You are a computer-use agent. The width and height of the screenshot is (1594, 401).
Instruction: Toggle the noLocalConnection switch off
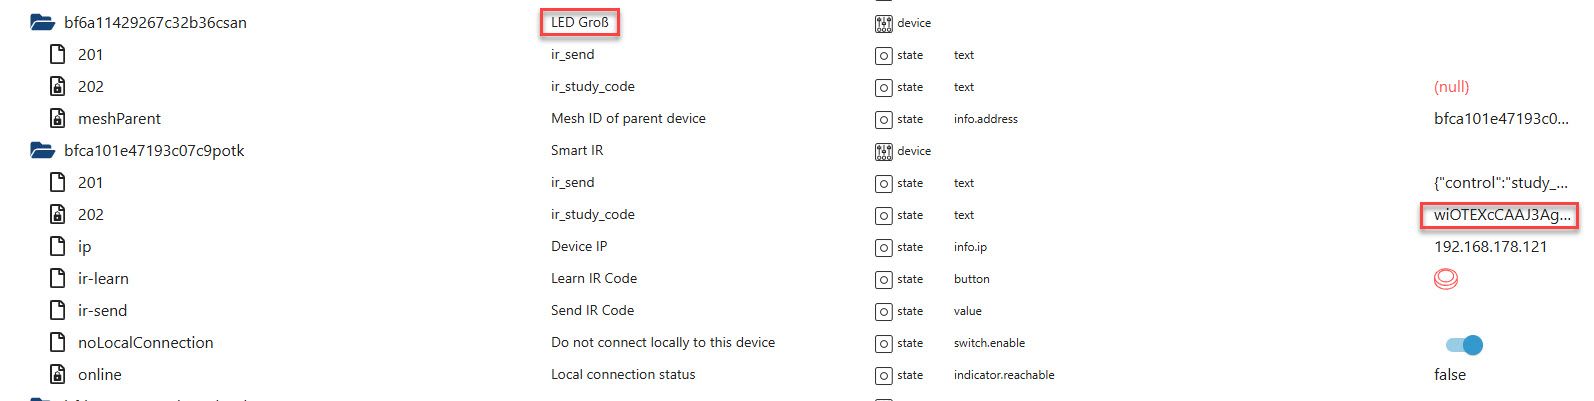(1464, 345)
